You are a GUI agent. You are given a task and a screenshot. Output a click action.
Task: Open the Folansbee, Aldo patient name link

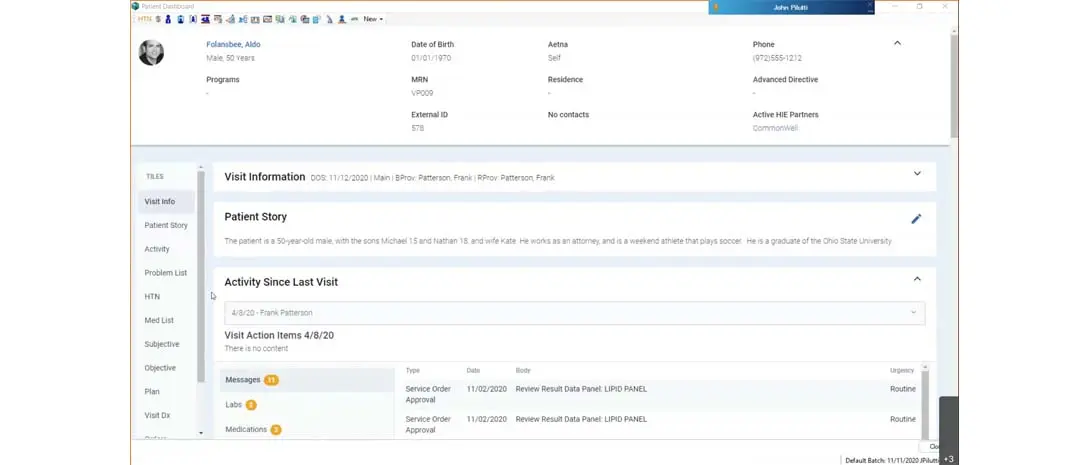pos(233,44)
